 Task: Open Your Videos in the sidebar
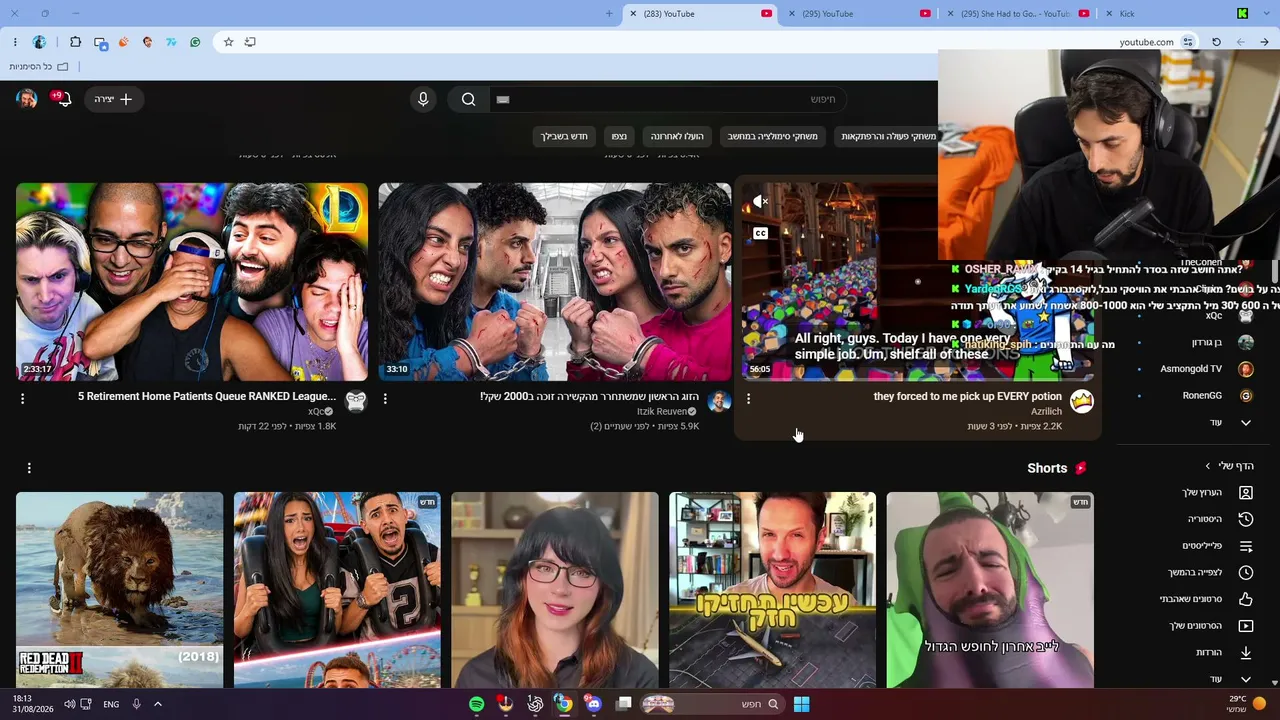[x=1210, y=626]
